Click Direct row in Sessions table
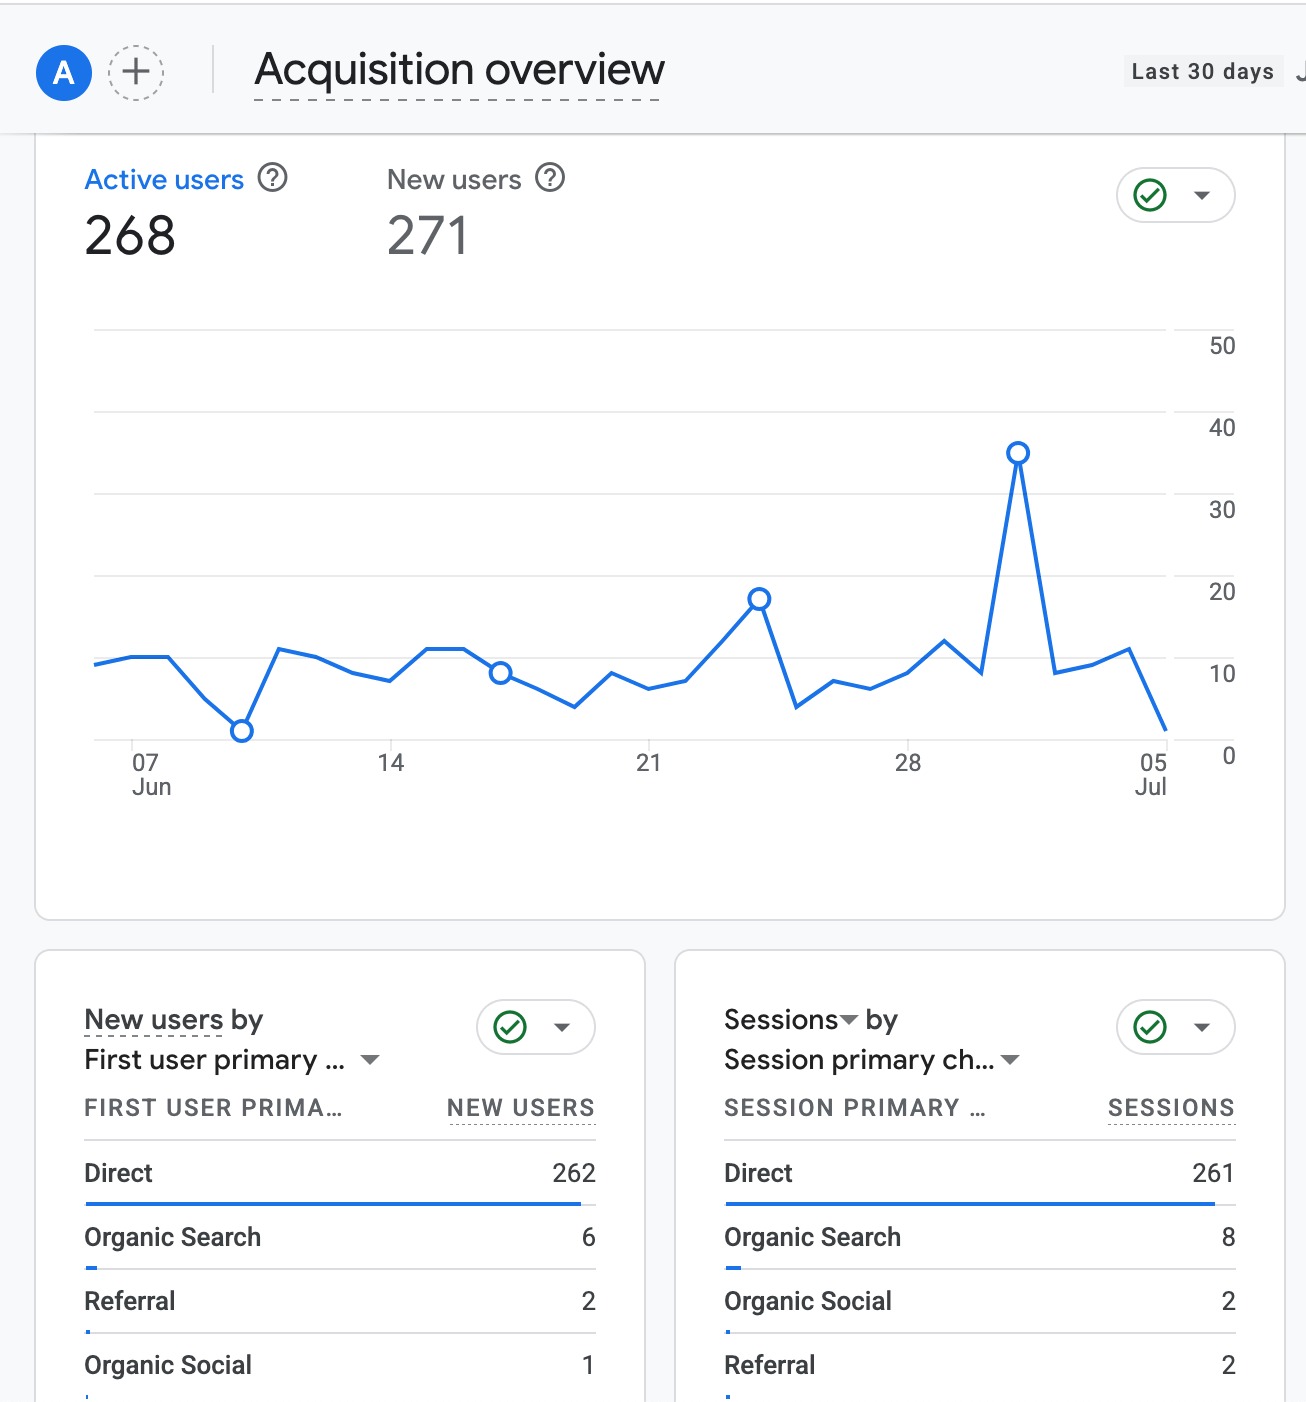 coord(980,1173)
